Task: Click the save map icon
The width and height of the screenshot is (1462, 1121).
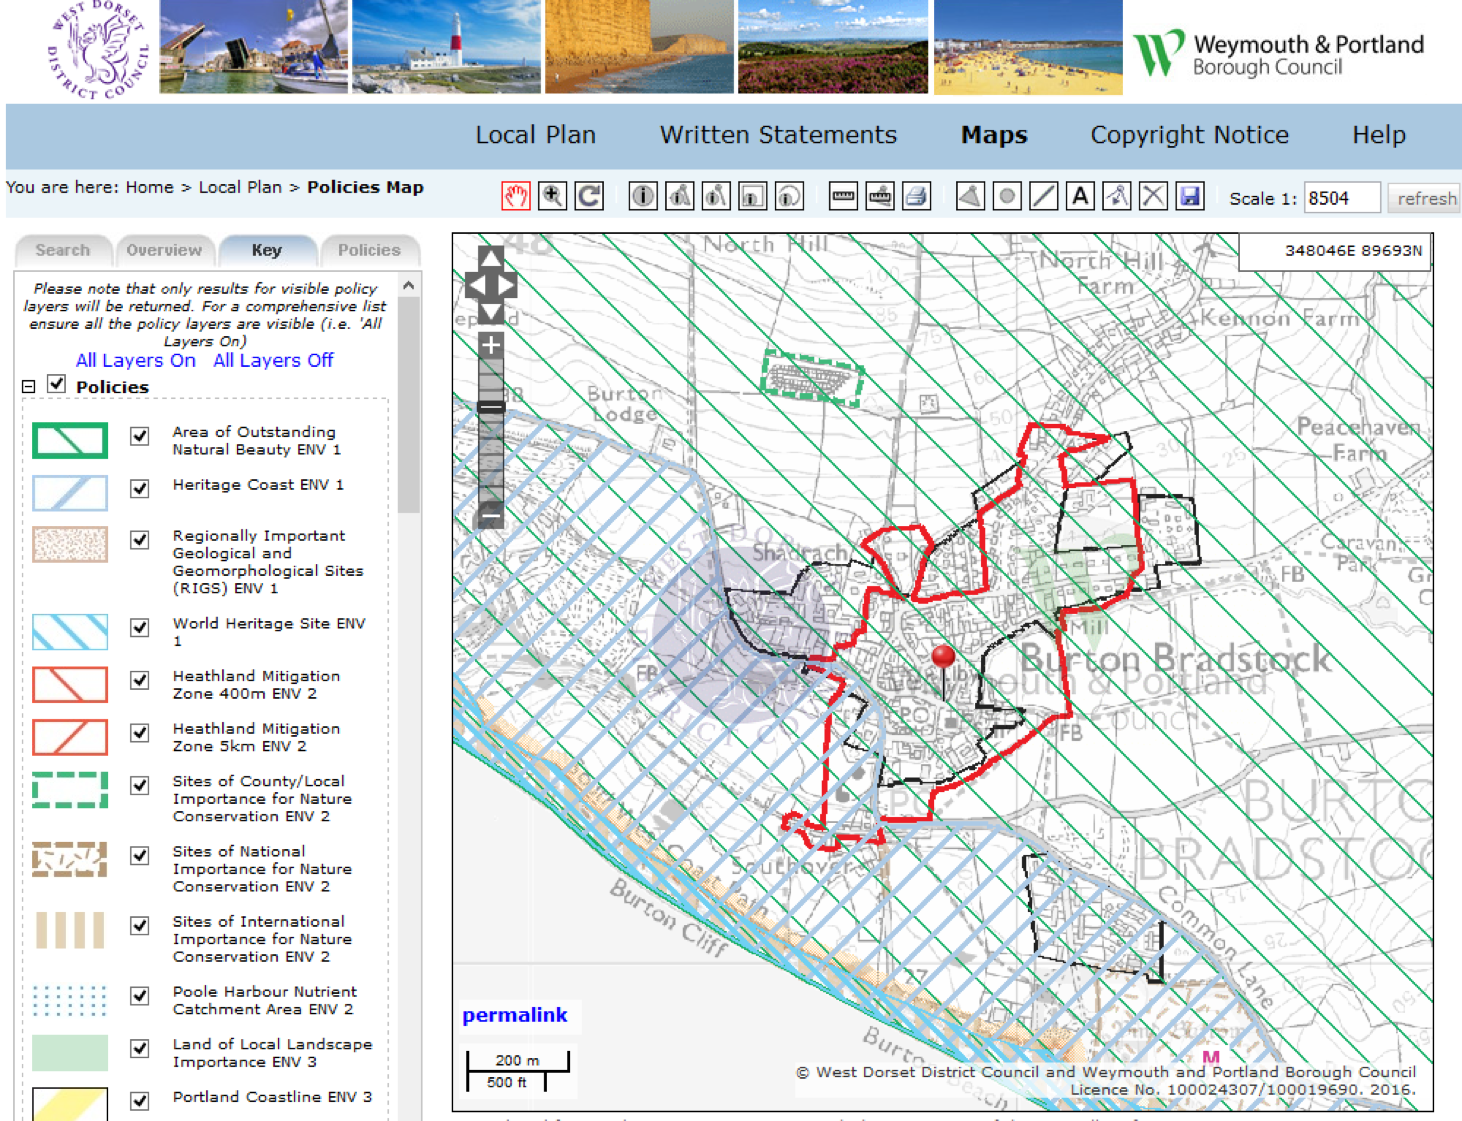Action: pos(1190,196)
